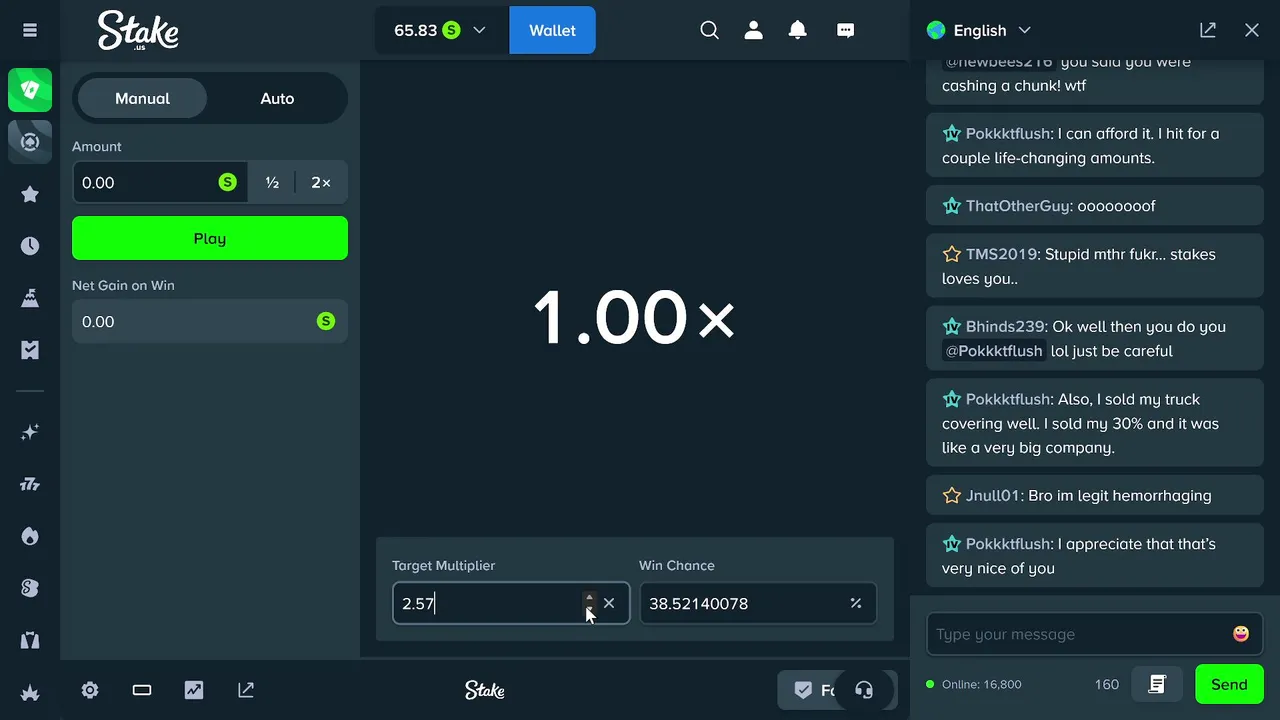
Task: Open the support headset icon
Action: [864, 690]
